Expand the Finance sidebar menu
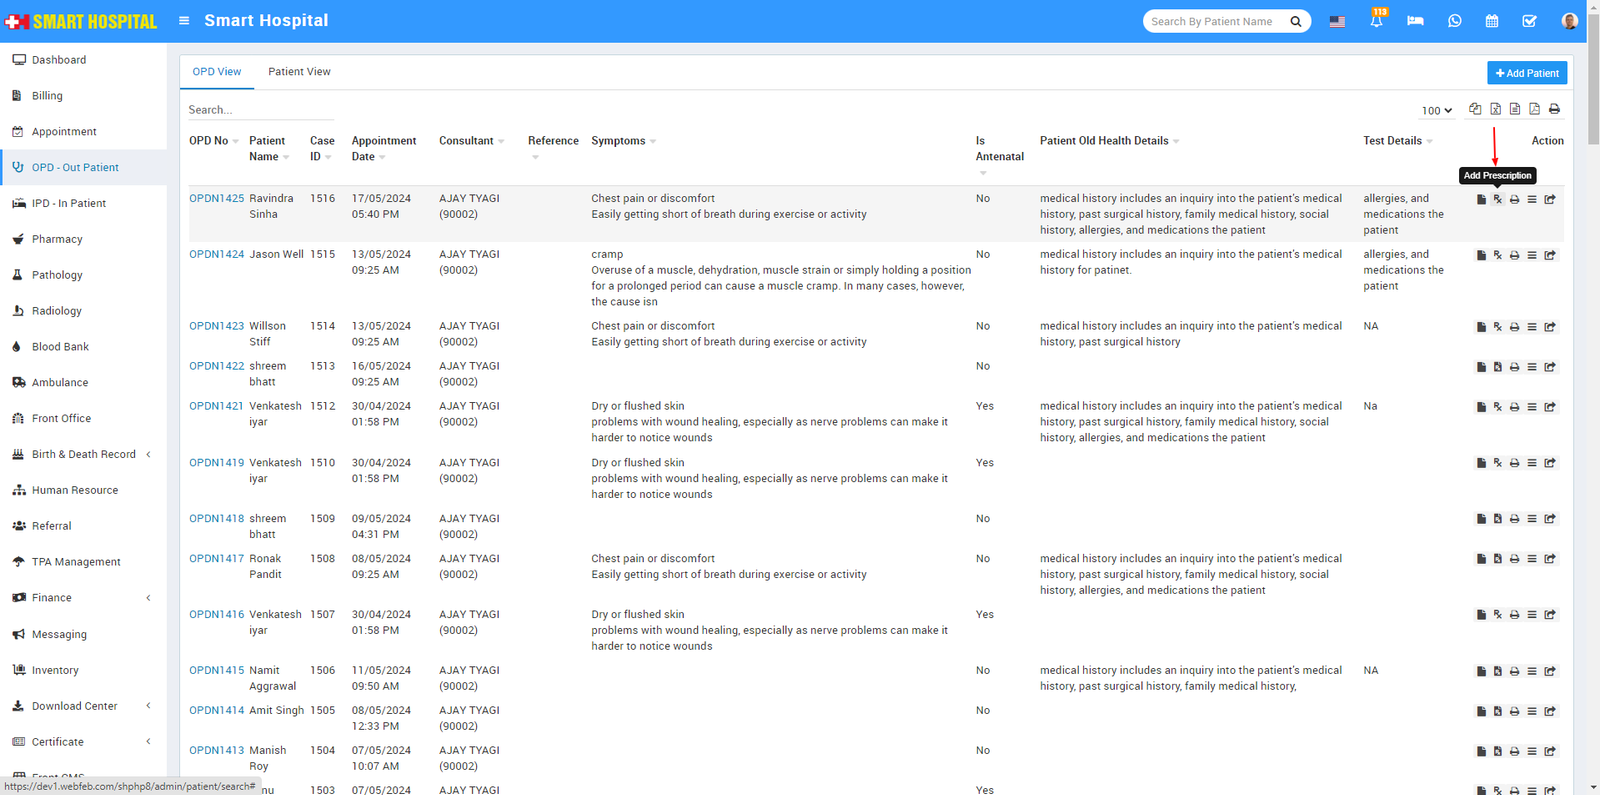The width and height of the screenshot is (1600, 795). 52,598
